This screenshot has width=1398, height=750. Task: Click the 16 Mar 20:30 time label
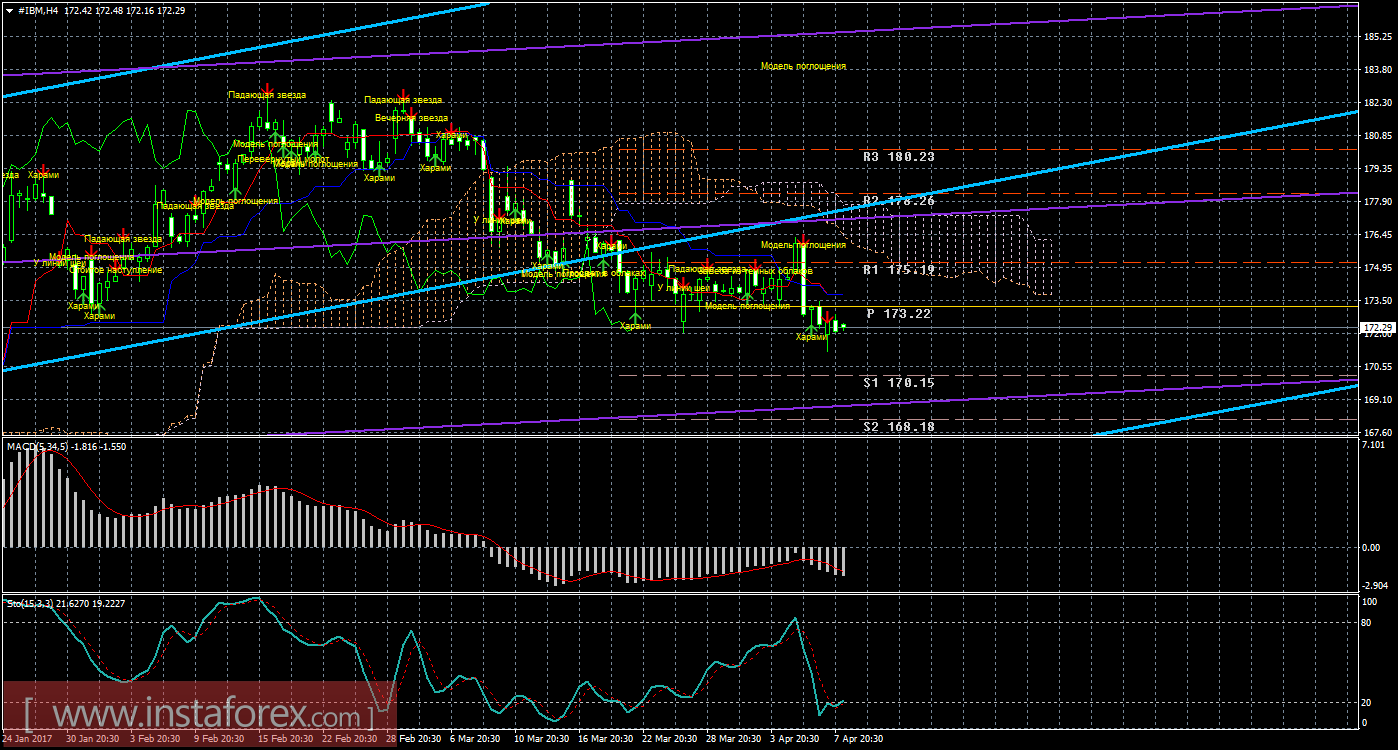pos(607,740)
